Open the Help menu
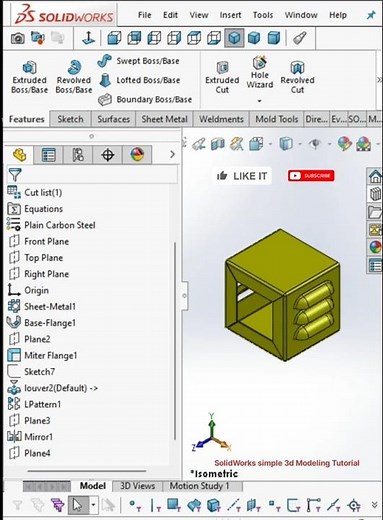 [x=338, y=15]
